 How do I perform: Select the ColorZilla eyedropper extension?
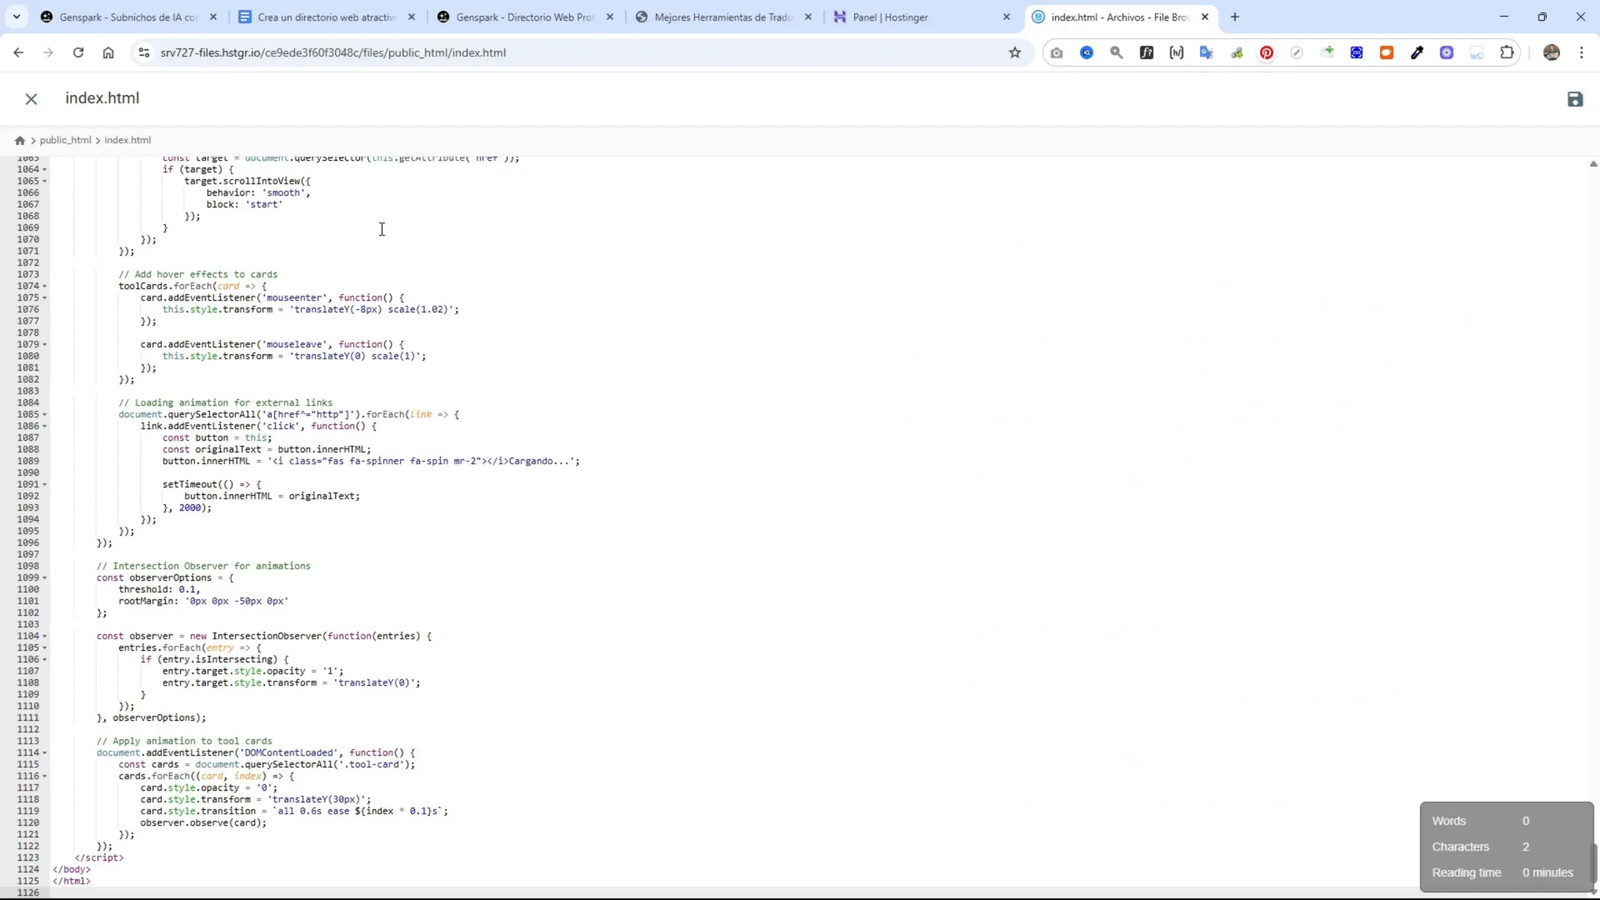coord(1416,52)
